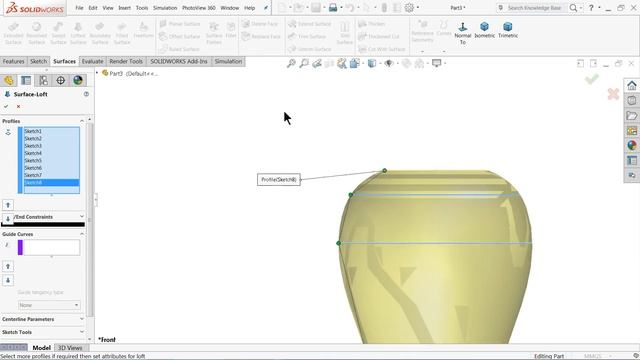Open the PhotoView 360 menu
The image size is (640, 360).
199,8
